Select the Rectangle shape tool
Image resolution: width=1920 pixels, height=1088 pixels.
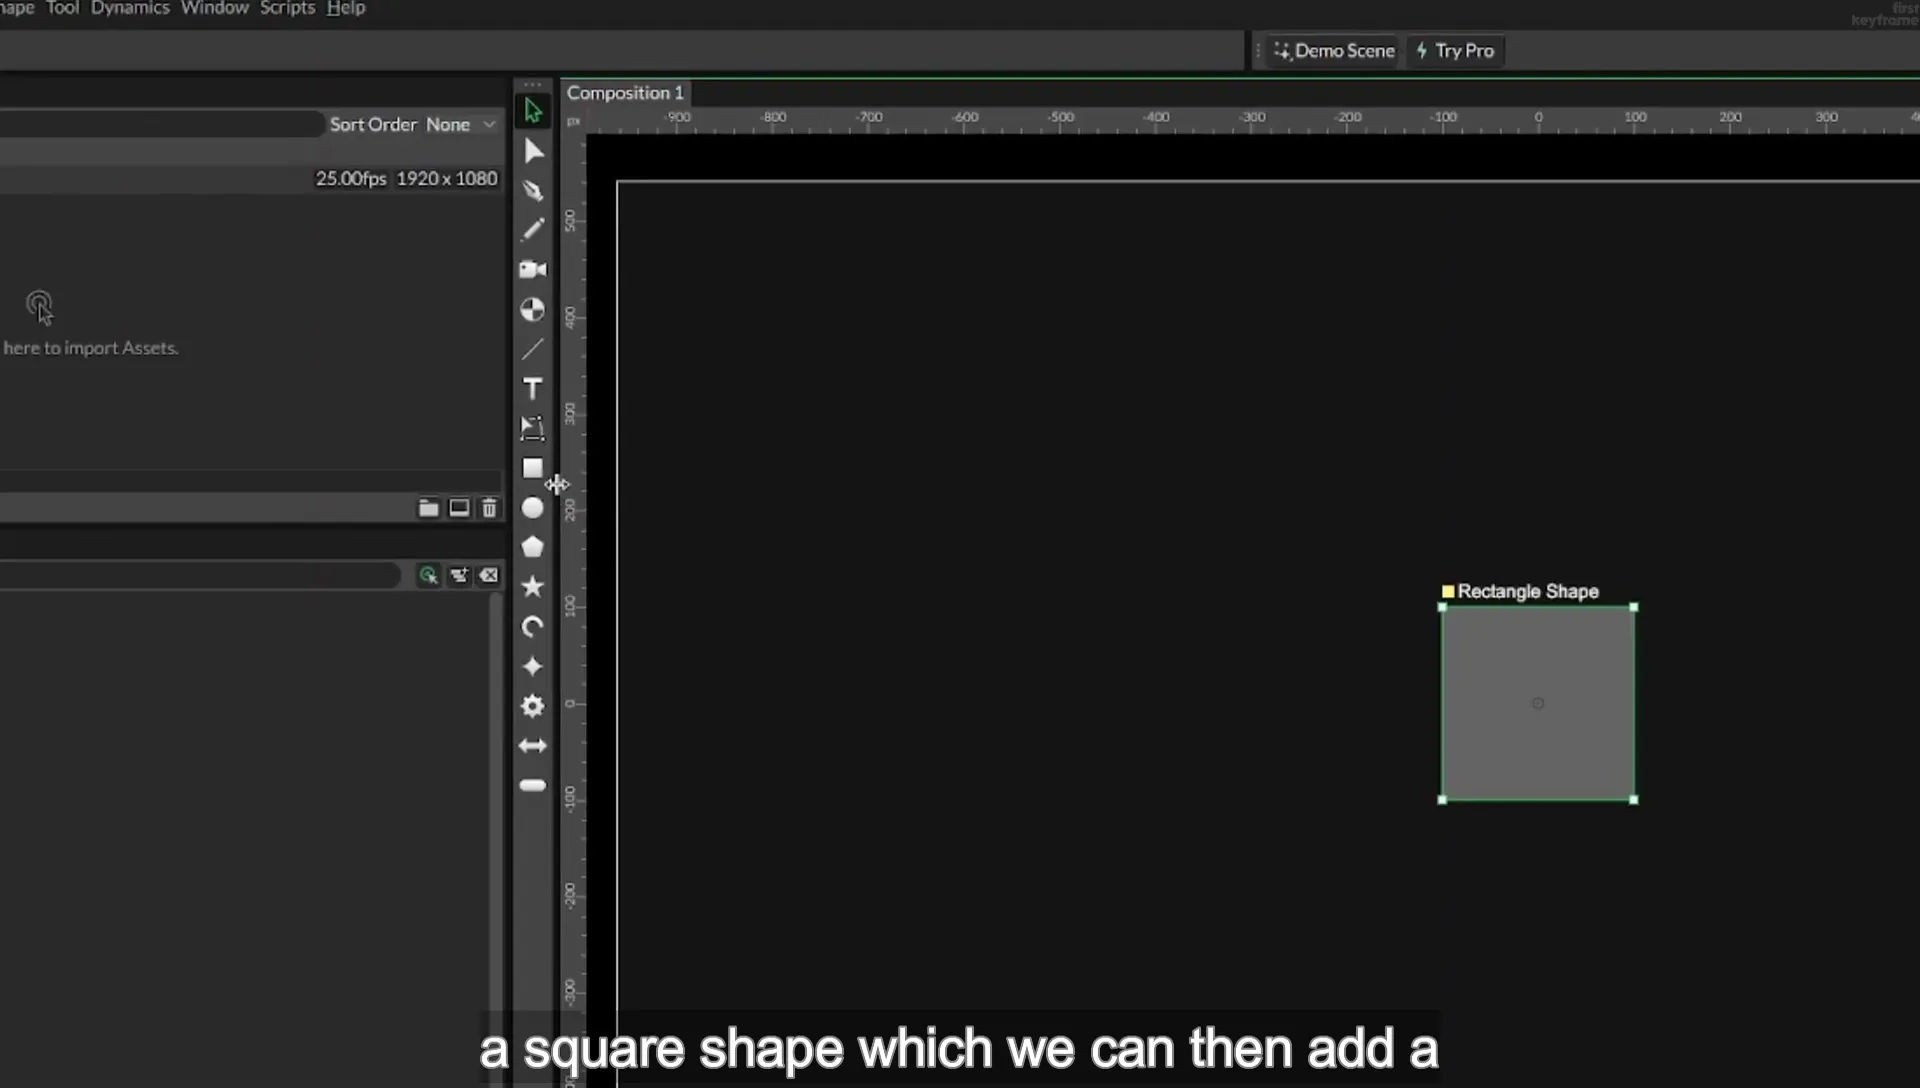(x=533, y=468)
